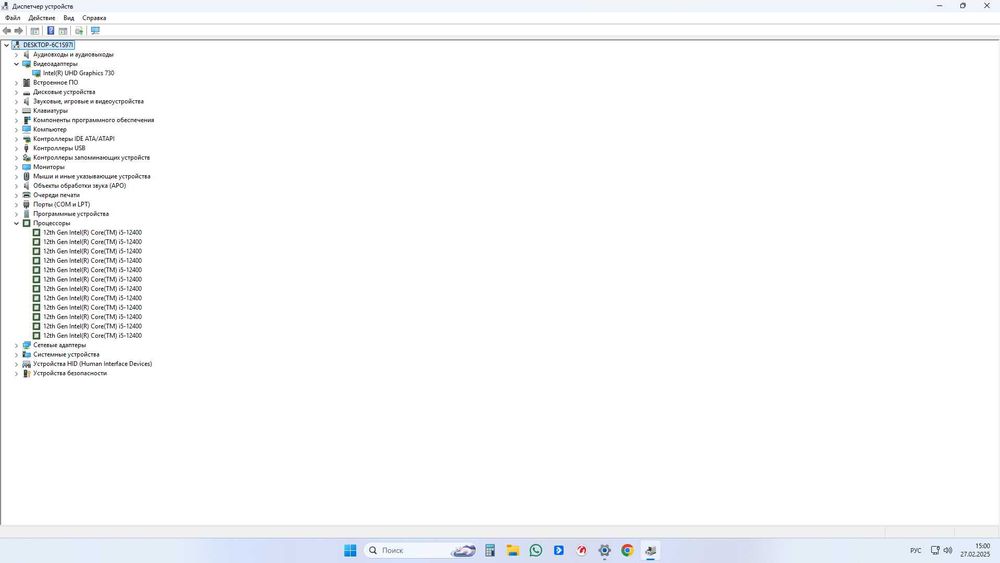Expand Программные устройства category
The height and width of the screenshot is (563, 1000).
(x=17, y=214)
